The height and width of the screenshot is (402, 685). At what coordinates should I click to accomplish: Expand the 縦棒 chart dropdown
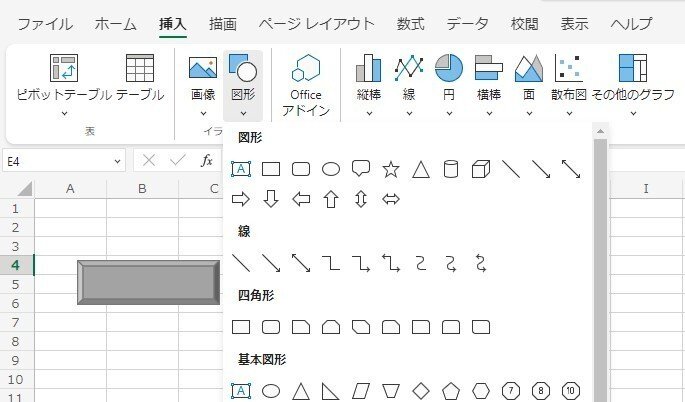pos(369,114)
